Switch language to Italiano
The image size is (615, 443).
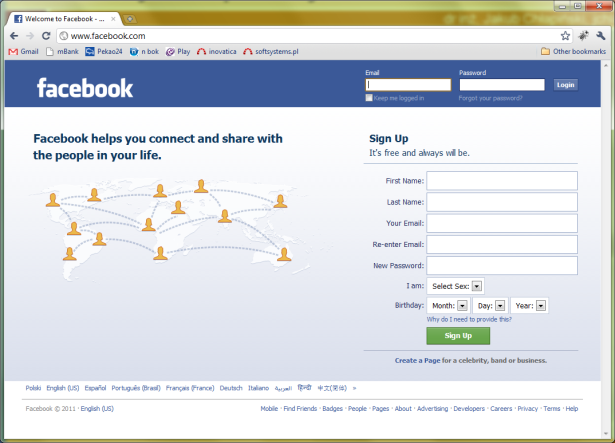point(258,388)
